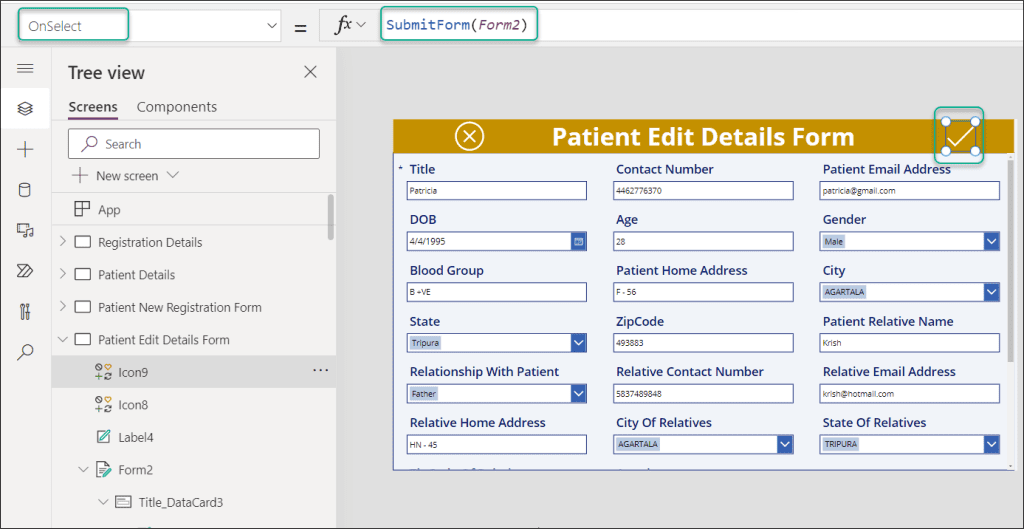The width and height of the screenshot is (1024, 529).
Task: Click the Blood Group field
Action: pyautogui.click(x=496, y=292)
